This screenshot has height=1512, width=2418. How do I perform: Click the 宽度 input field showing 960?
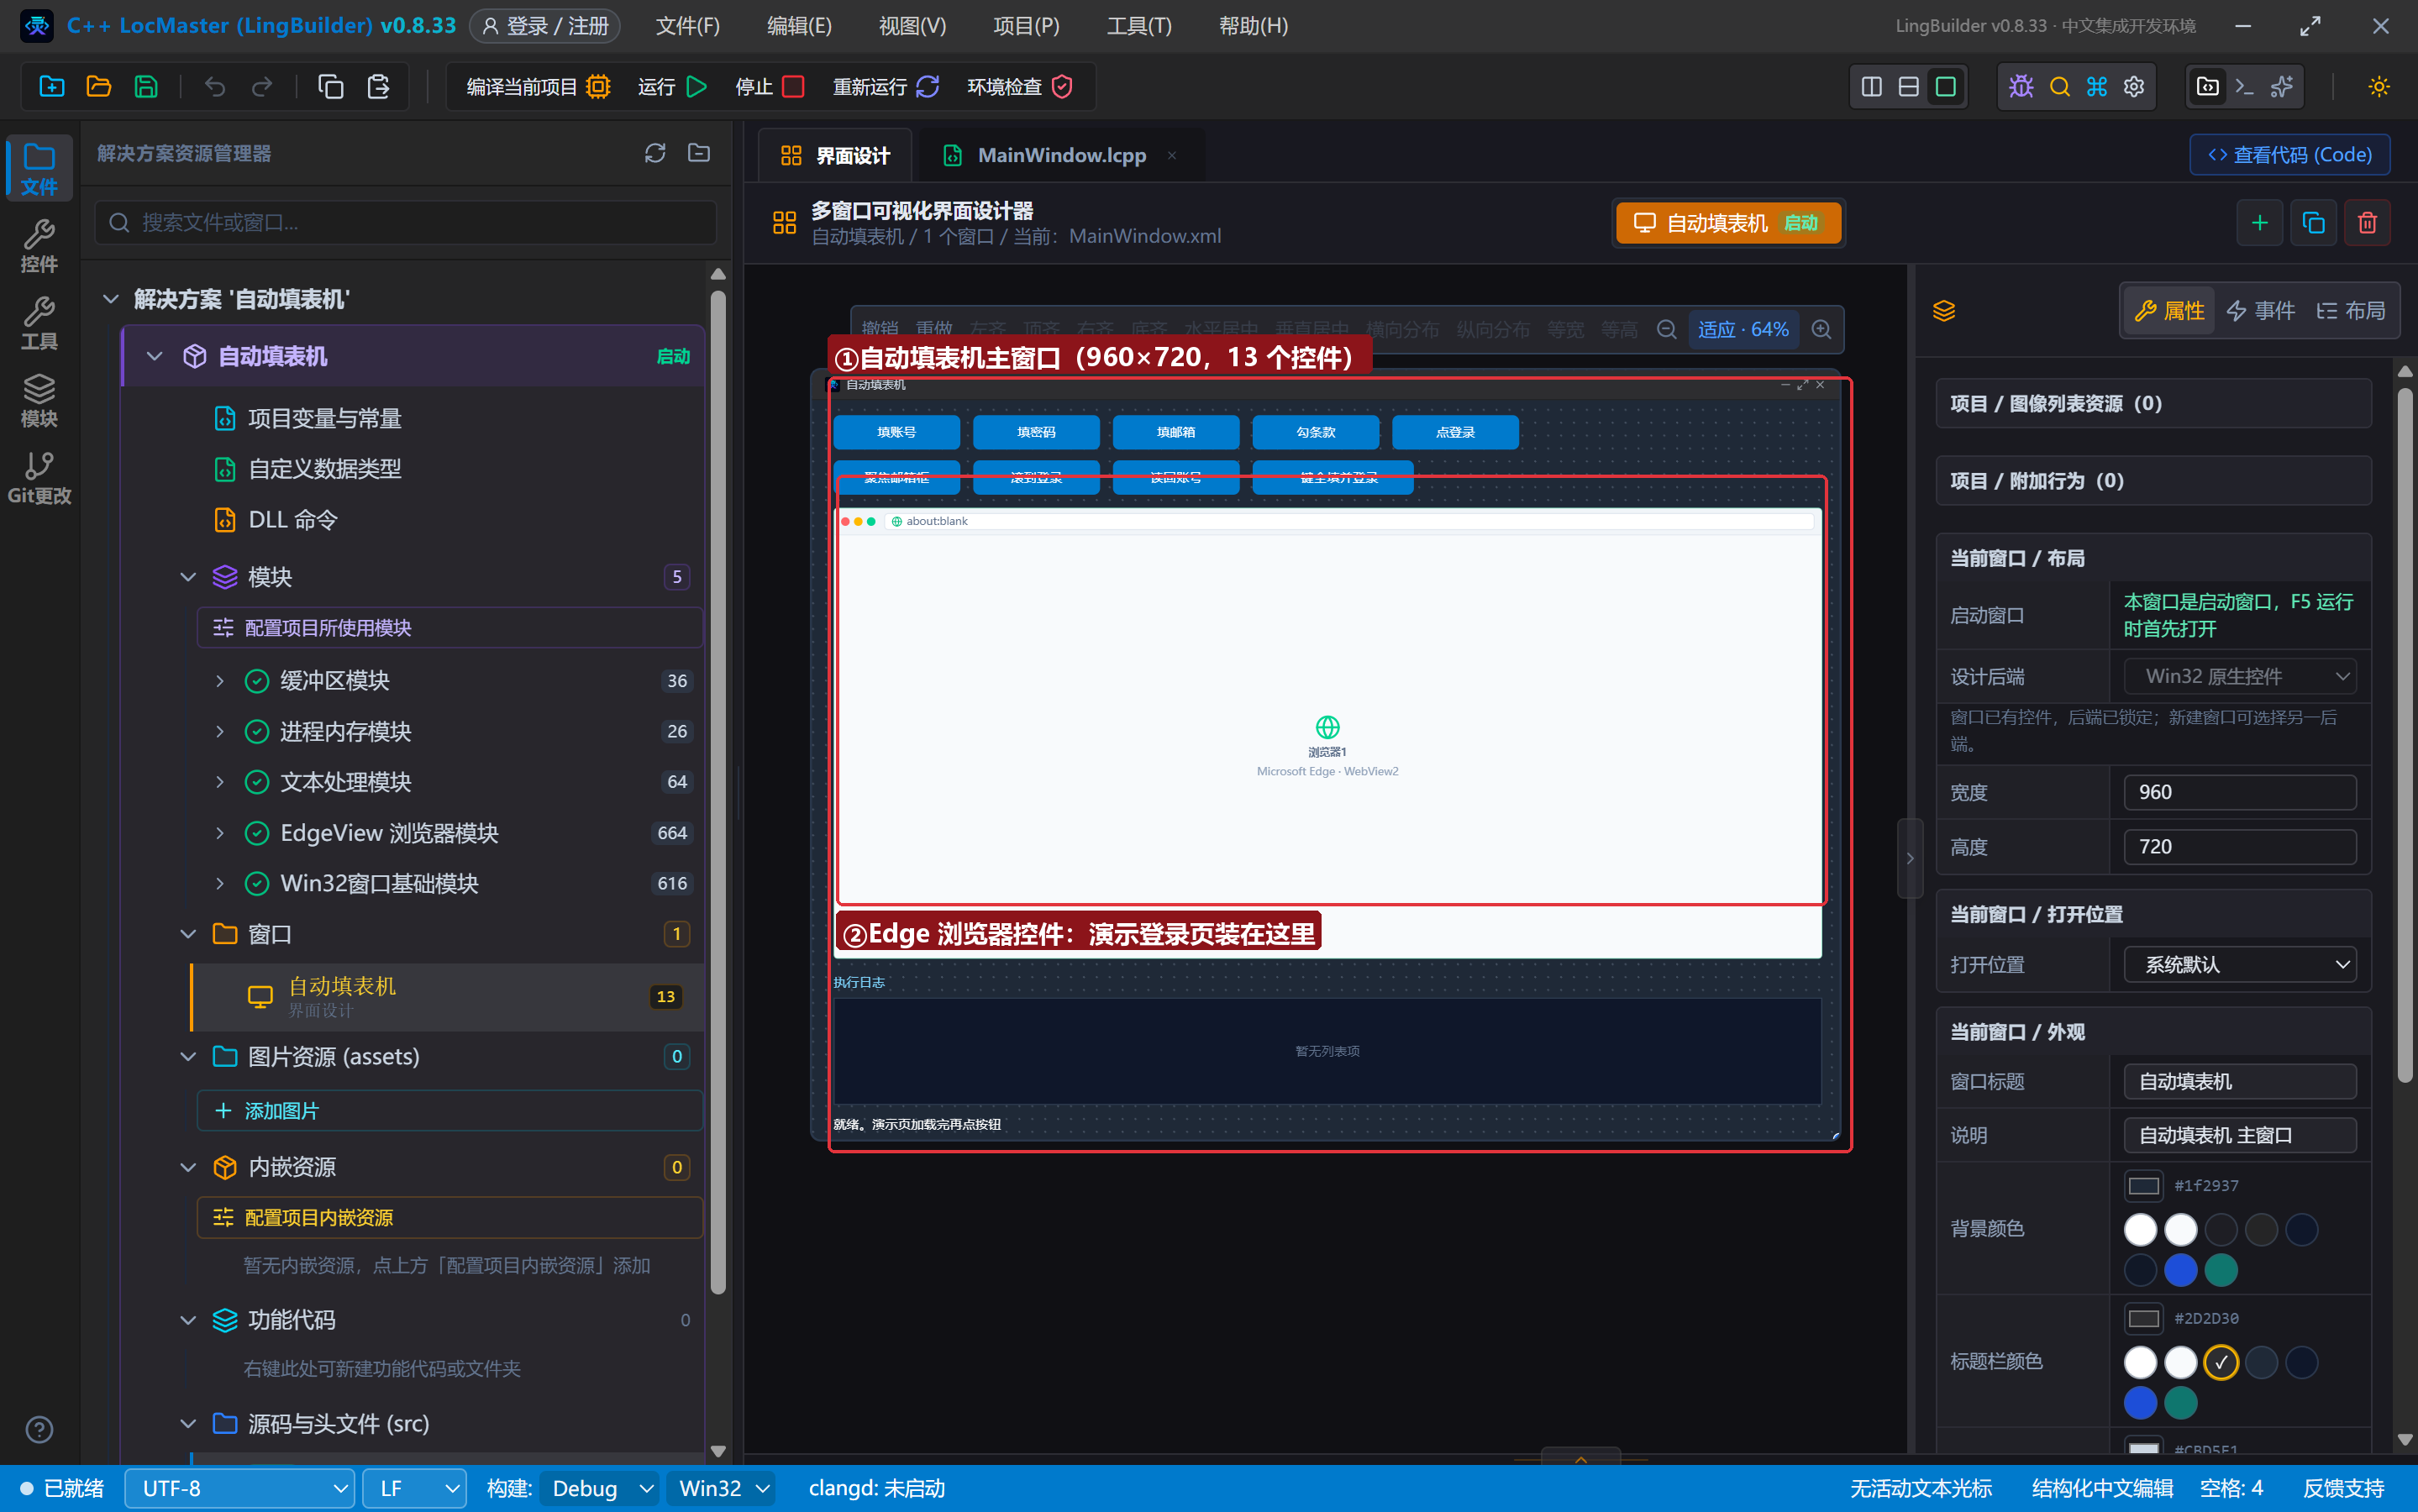tap(2239, 792)
